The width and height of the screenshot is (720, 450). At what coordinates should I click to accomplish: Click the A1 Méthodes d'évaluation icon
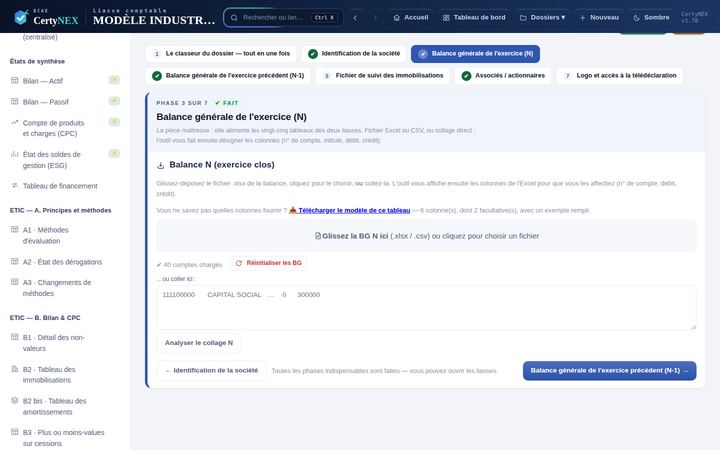[15, 229]
